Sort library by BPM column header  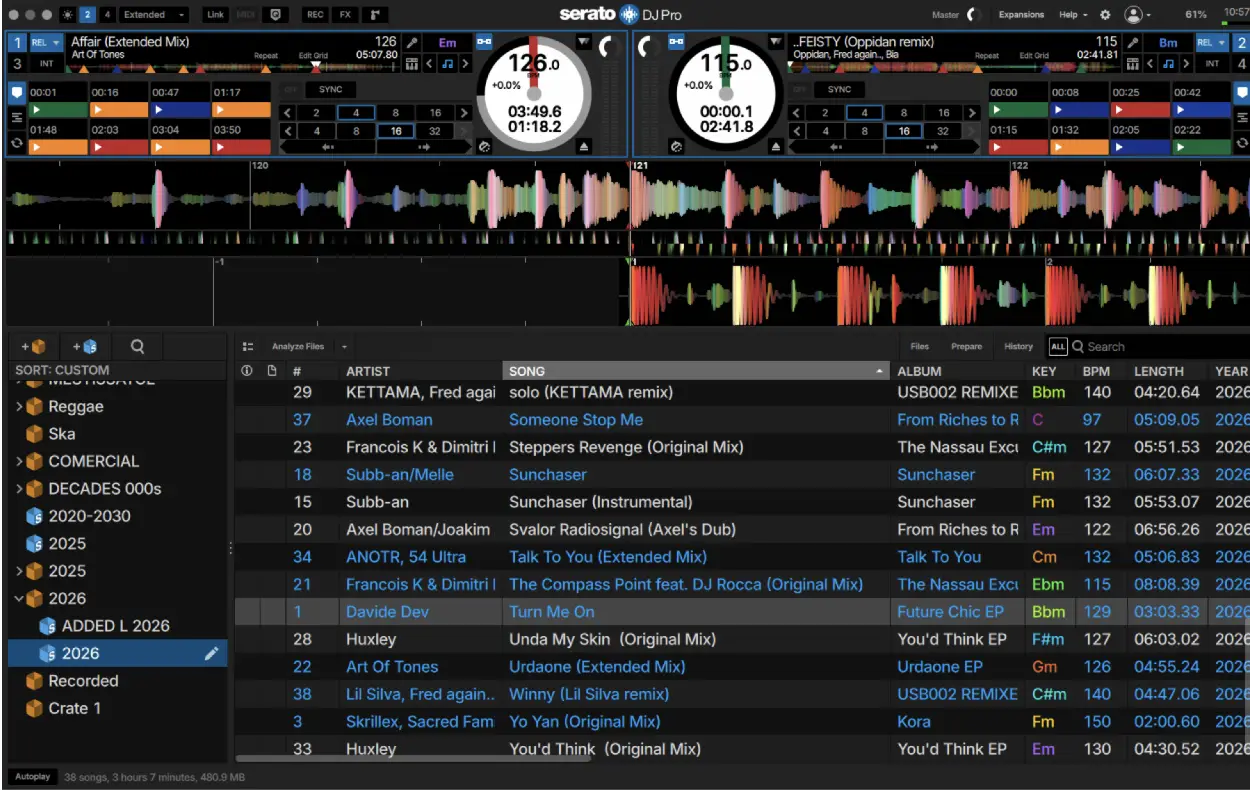click(1096, 371)
